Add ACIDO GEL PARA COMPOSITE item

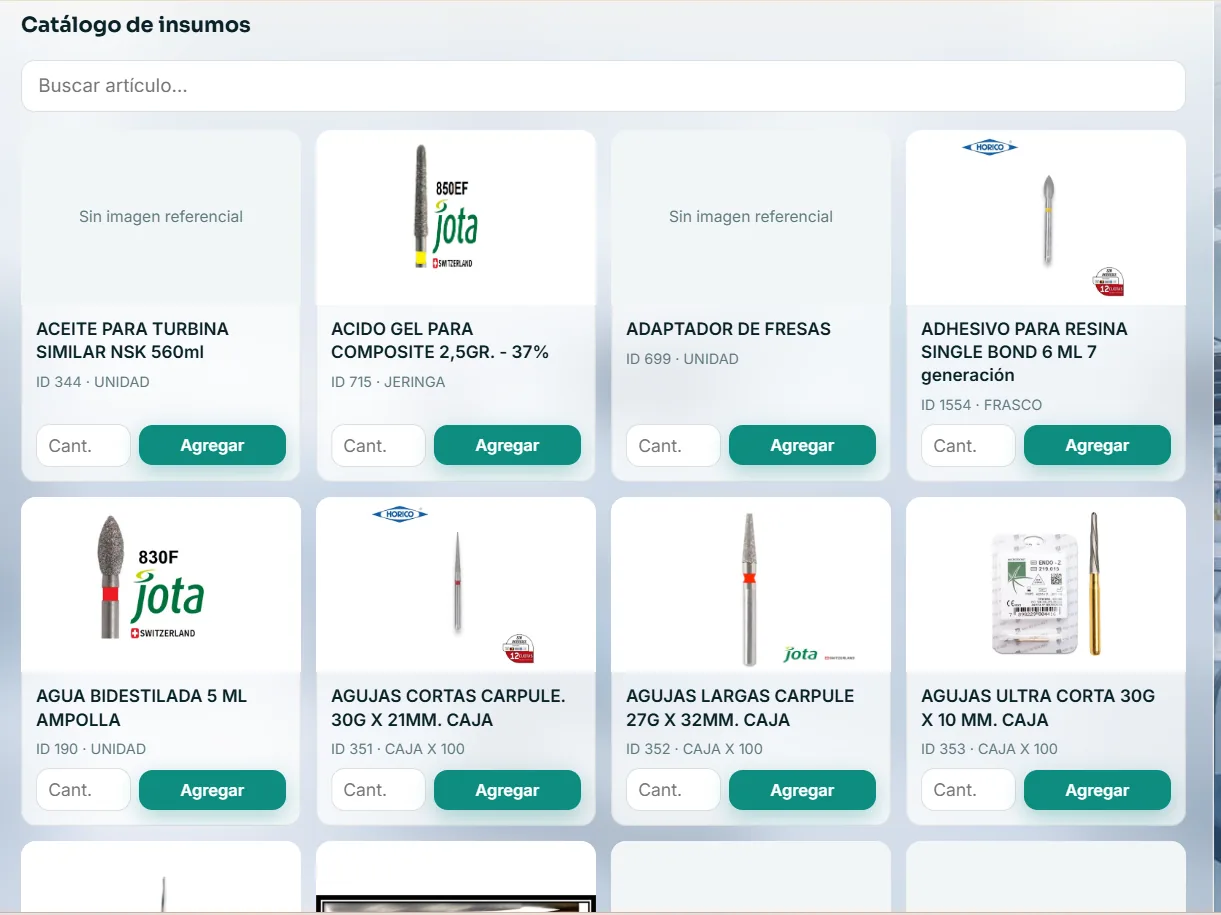pyautogui.click(x=507, y=445)
